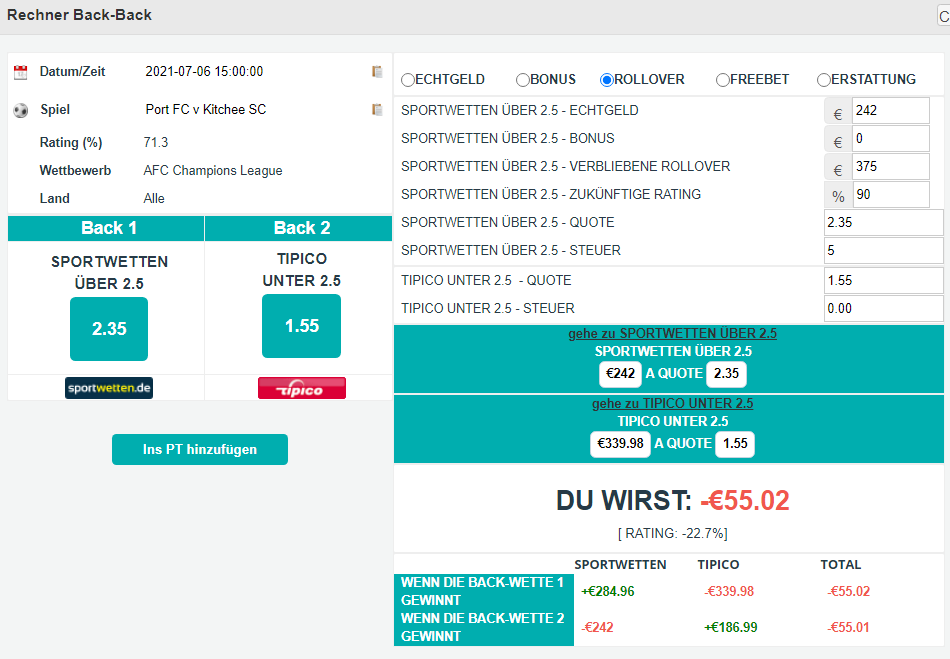Screen dimensions: 950x659
Task: Follow link gehe zu SPORTWETTEN ÜBER 2.5
Action: click(673, 334)
